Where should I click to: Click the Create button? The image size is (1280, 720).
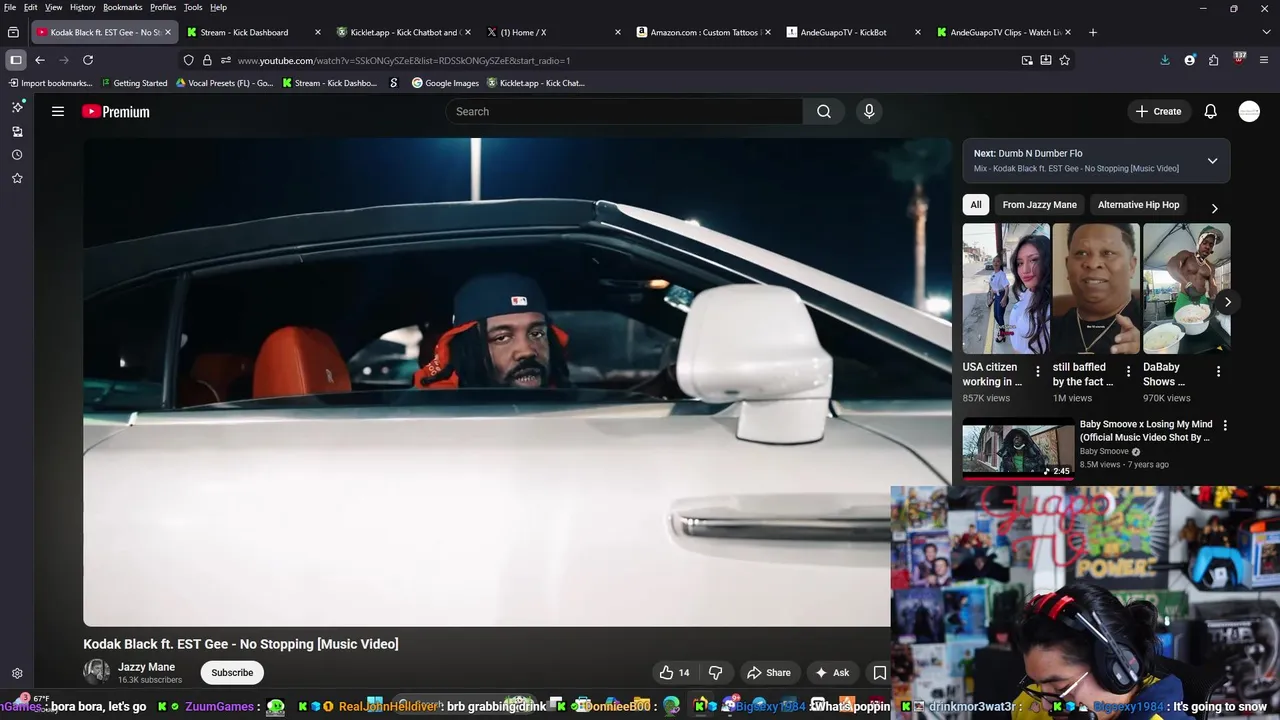pyautogui.click(x=1158, y=111)
